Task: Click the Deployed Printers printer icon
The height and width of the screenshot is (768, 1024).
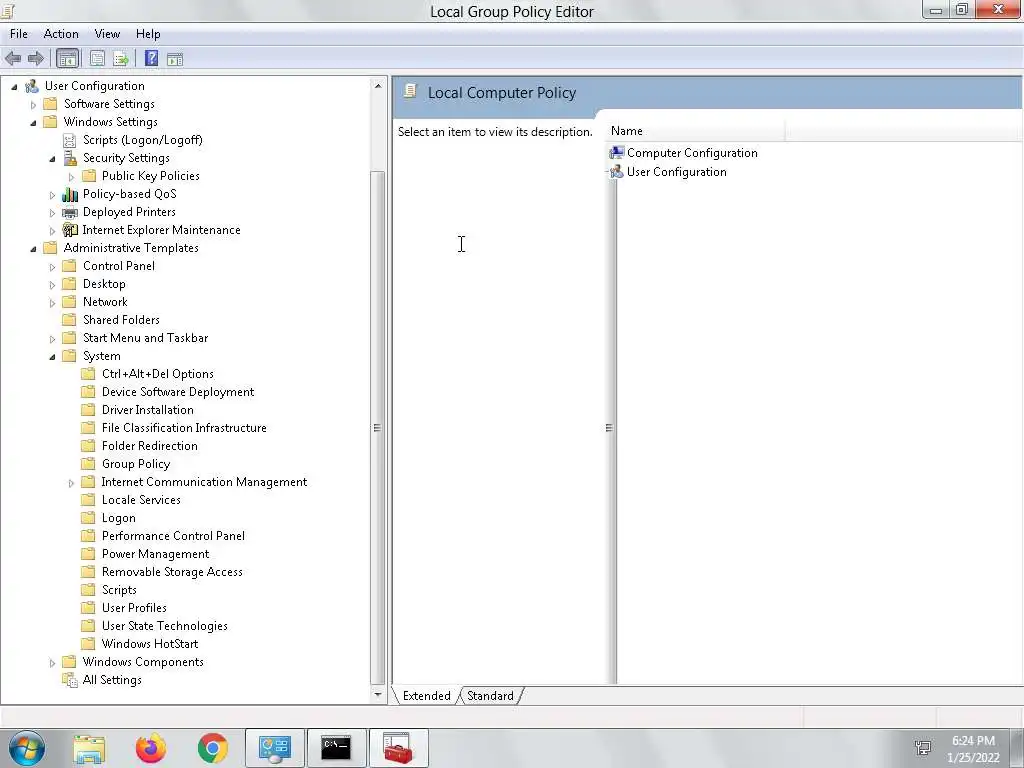Action: [70, 212]
